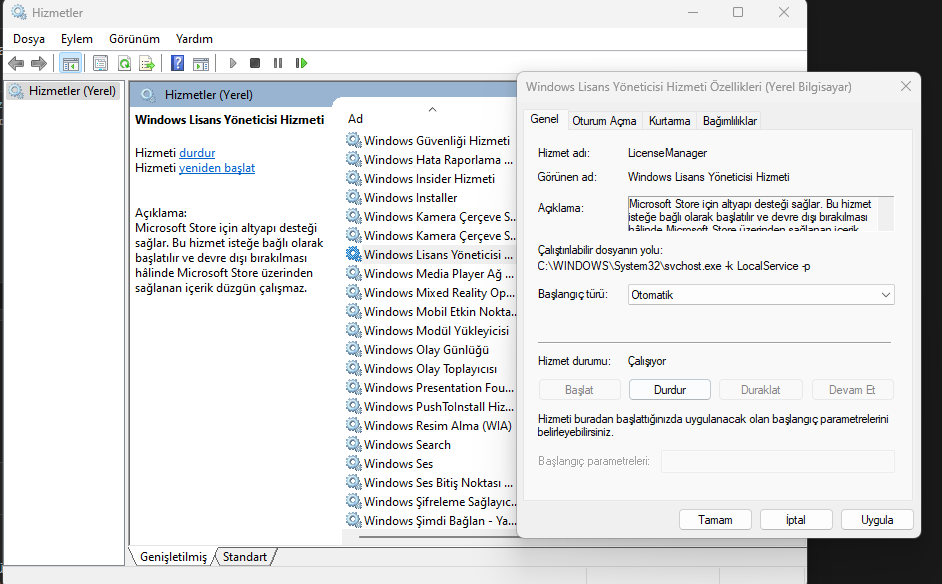The image size is (942, 584).
Task: Click the LicenseManager service name text
Action: [x=667, y=153]
